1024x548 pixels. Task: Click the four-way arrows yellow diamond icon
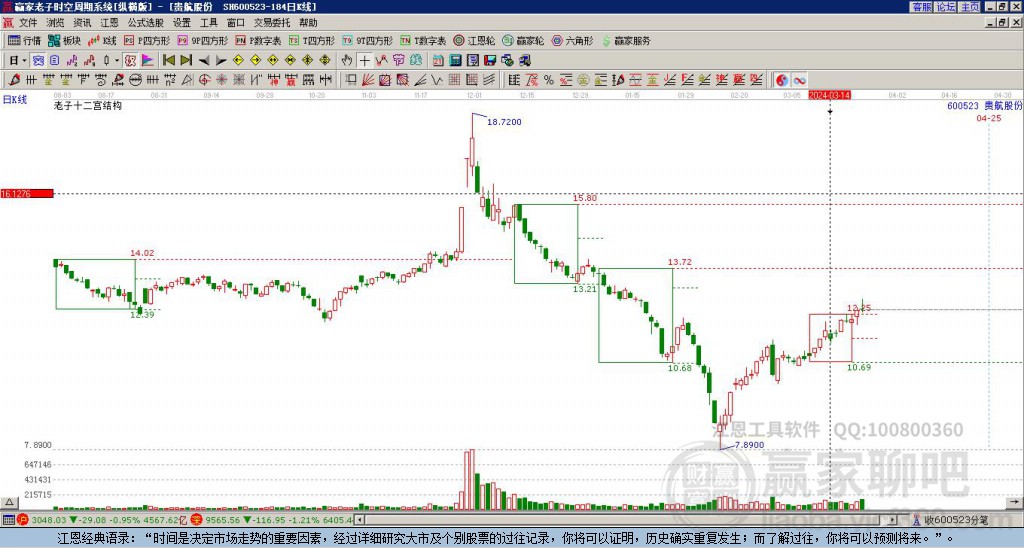click(325, 61)
